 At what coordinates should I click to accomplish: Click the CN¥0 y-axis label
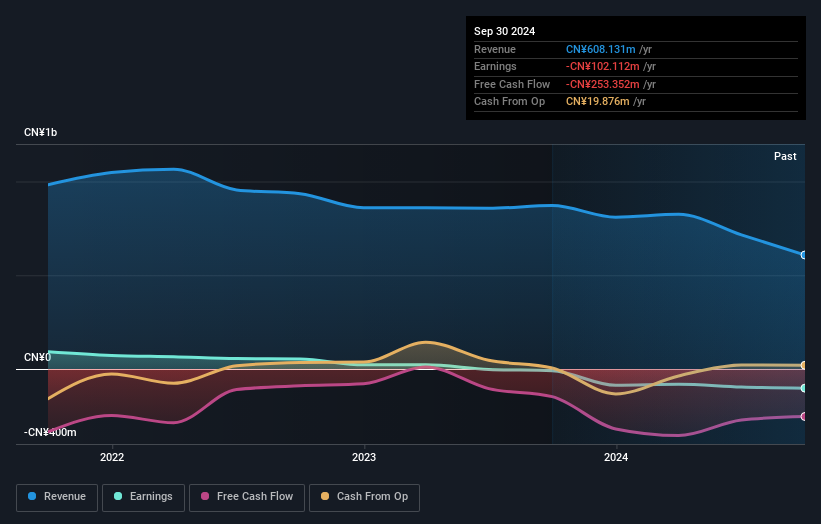point(37,358)
